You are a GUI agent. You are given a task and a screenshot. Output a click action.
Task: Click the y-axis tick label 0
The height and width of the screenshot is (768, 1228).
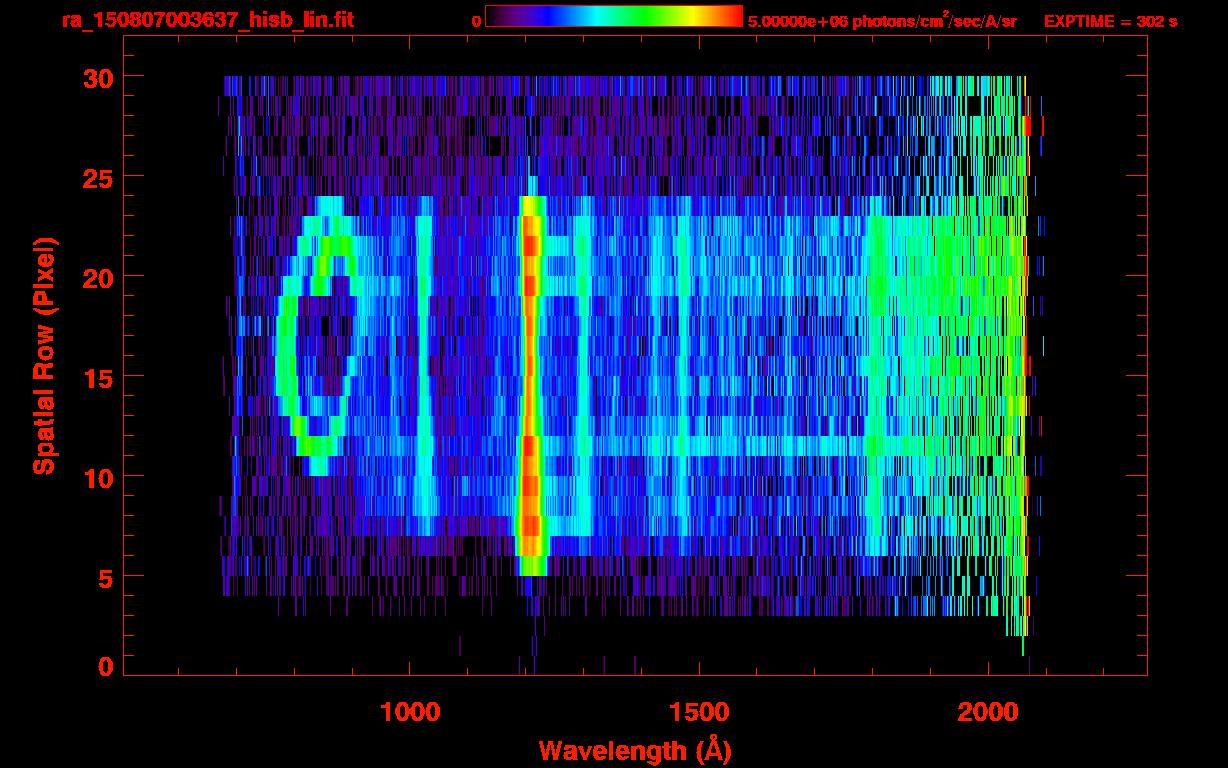(x=104, y=666)
